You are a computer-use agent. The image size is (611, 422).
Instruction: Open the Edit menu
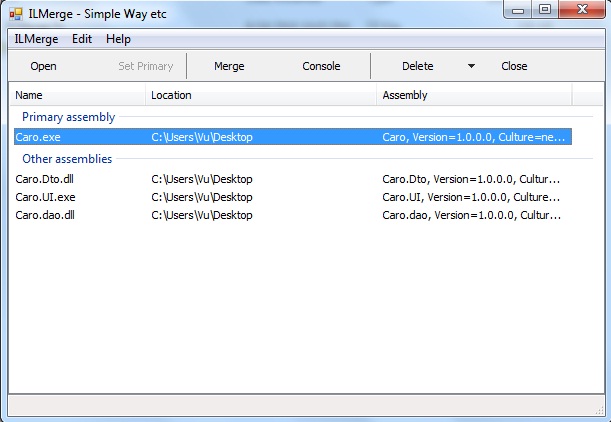(82, 39)
